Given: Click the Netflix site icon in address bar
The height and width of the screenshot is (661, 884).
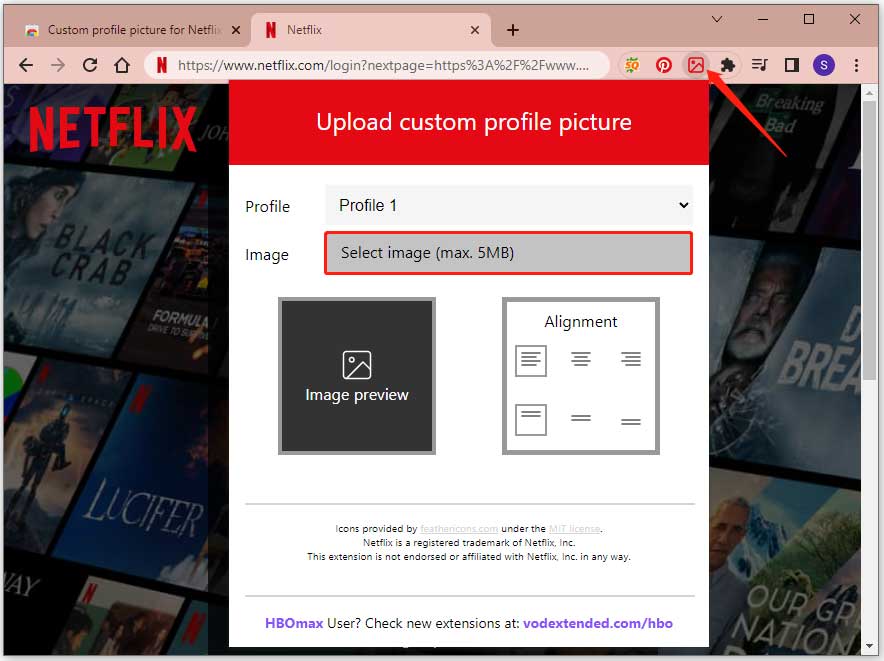Looking at the screenshot, I should pyautogui.click(x=162, y=65).
